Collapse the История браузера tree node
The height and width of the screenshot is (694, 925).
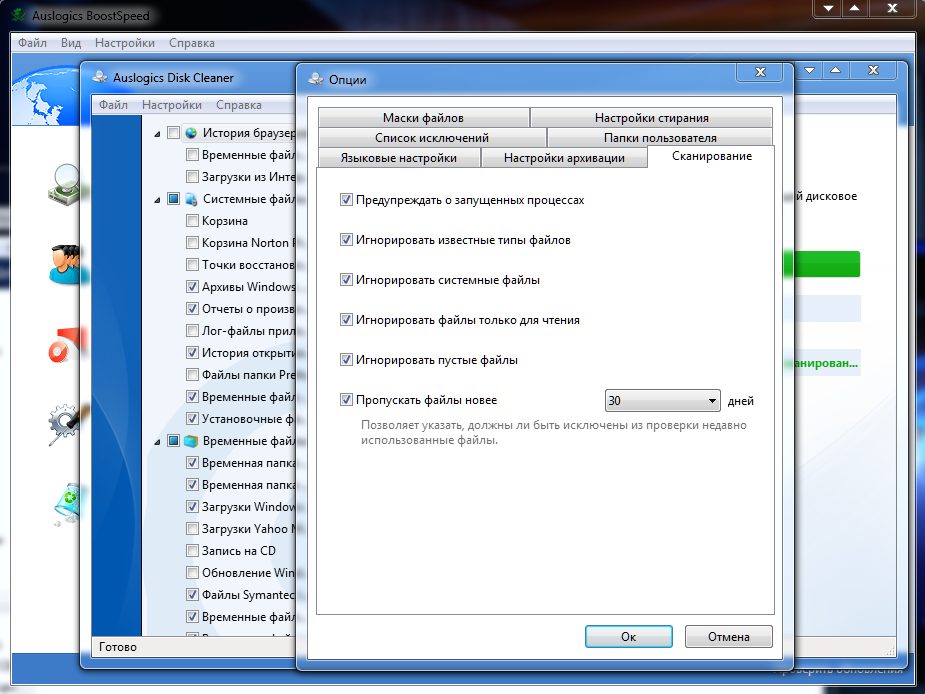pyautogui.click(x=158, y=135)
